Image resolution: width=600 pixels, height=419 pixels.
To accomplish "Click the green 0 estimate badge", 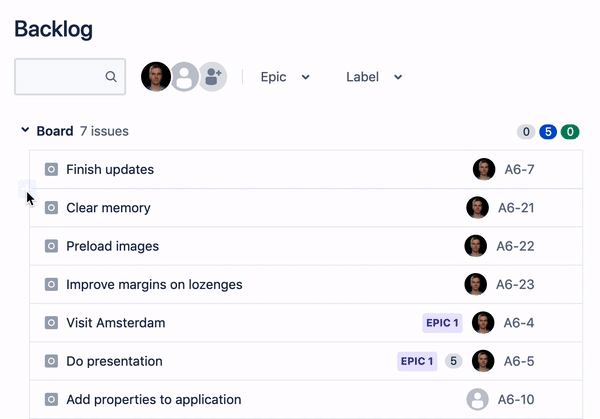I will [x=570, y=132].
